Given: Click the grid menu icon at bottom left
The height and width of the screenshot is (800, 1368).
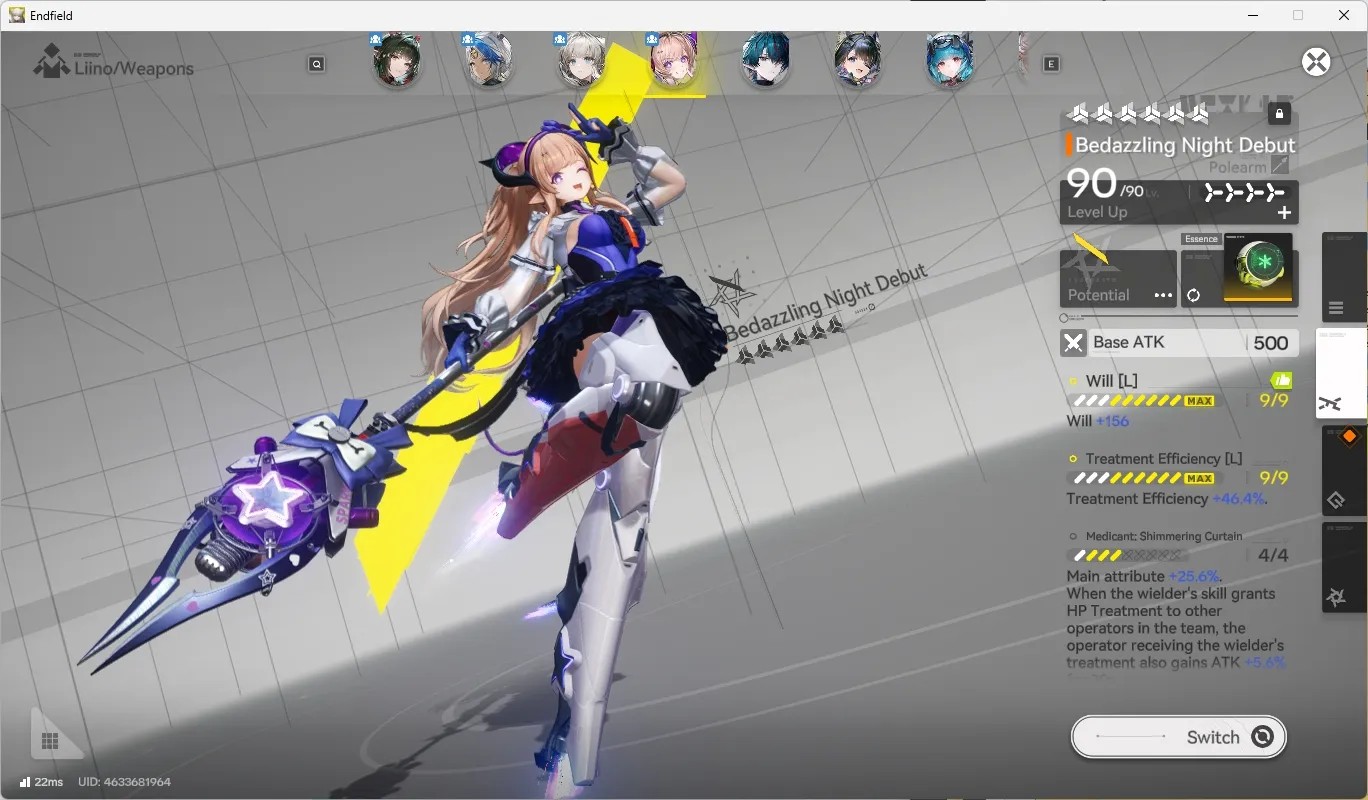Looking at the screenshot, I should 50,741.
